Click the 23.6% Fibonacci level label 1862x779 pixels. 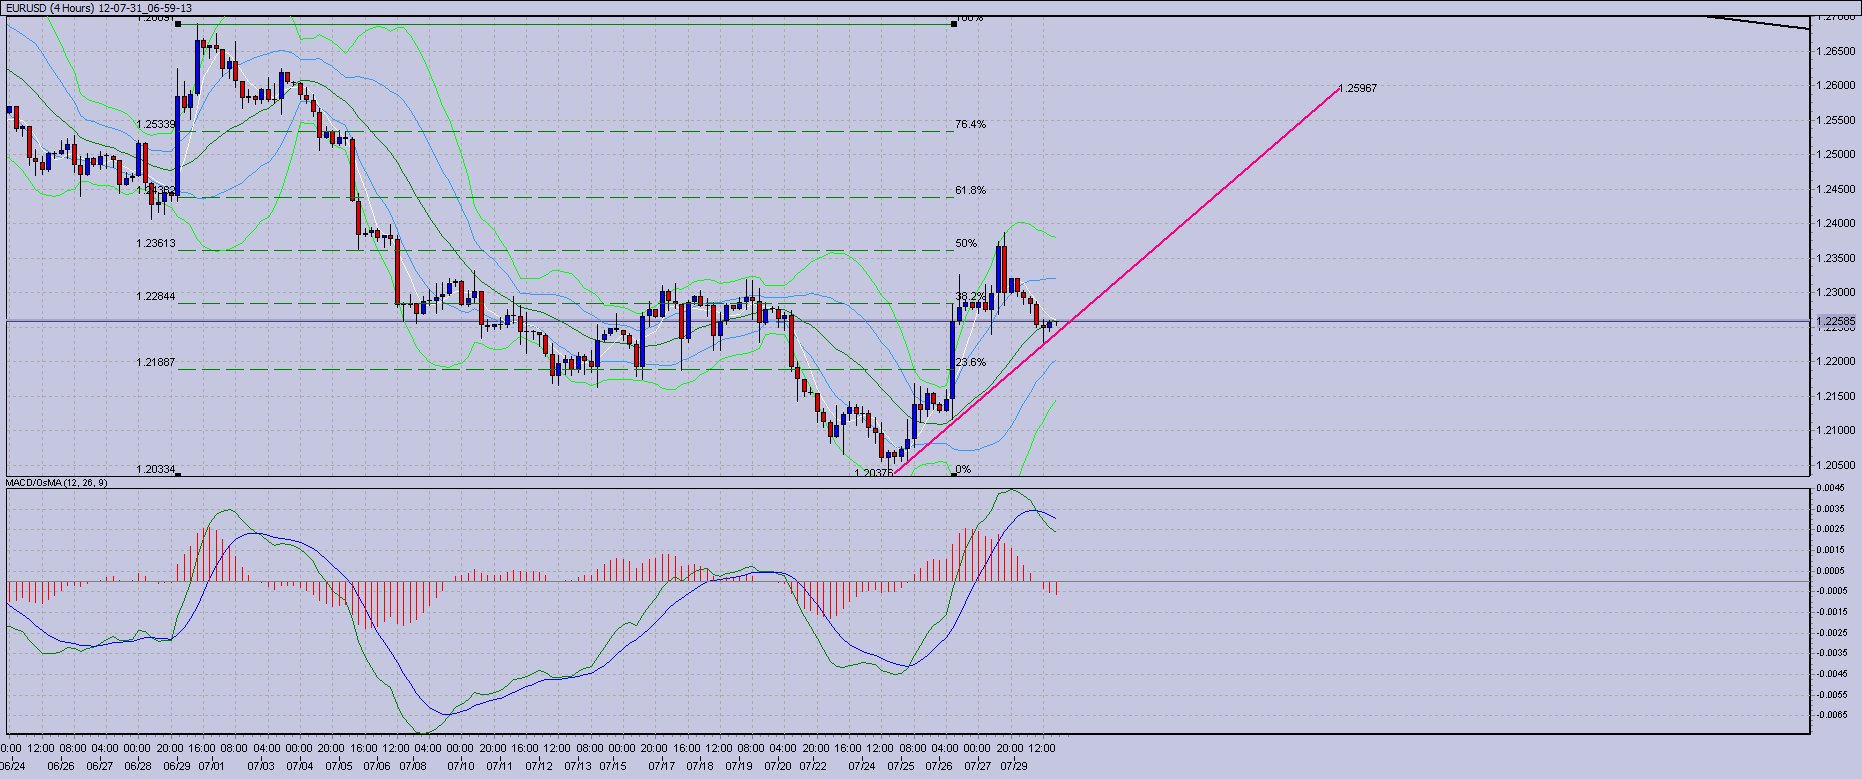(969, 362)
